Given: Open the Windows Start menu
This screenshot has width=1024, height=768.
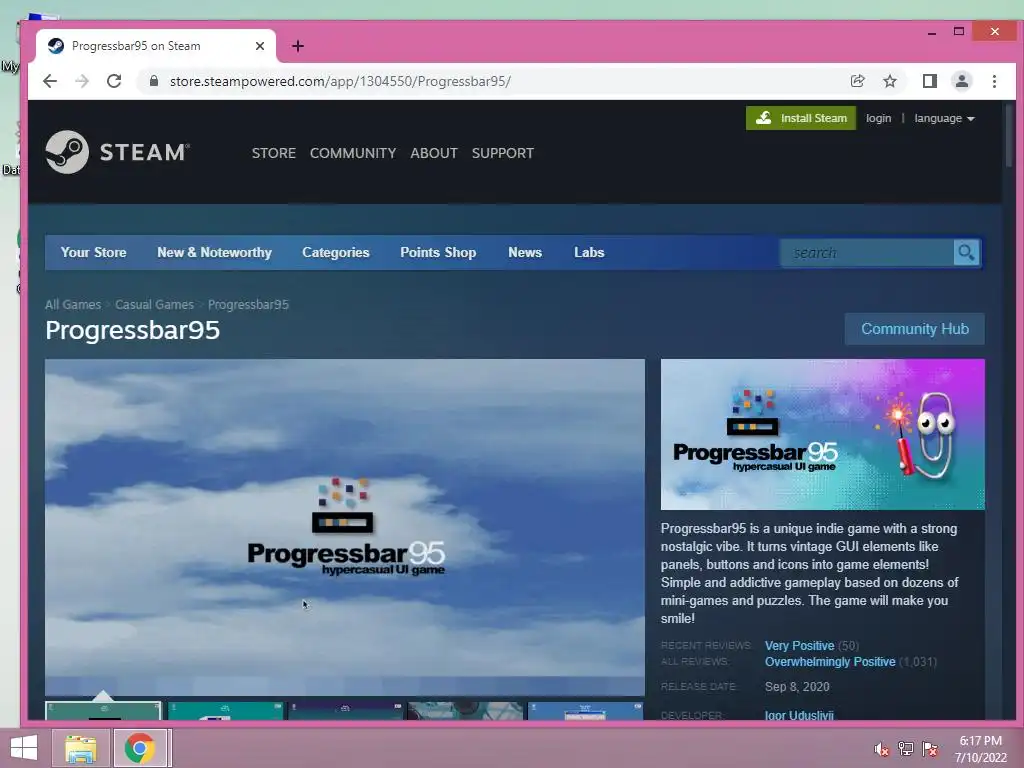Looking at the screenshot, I should click(x=24, y=747).
